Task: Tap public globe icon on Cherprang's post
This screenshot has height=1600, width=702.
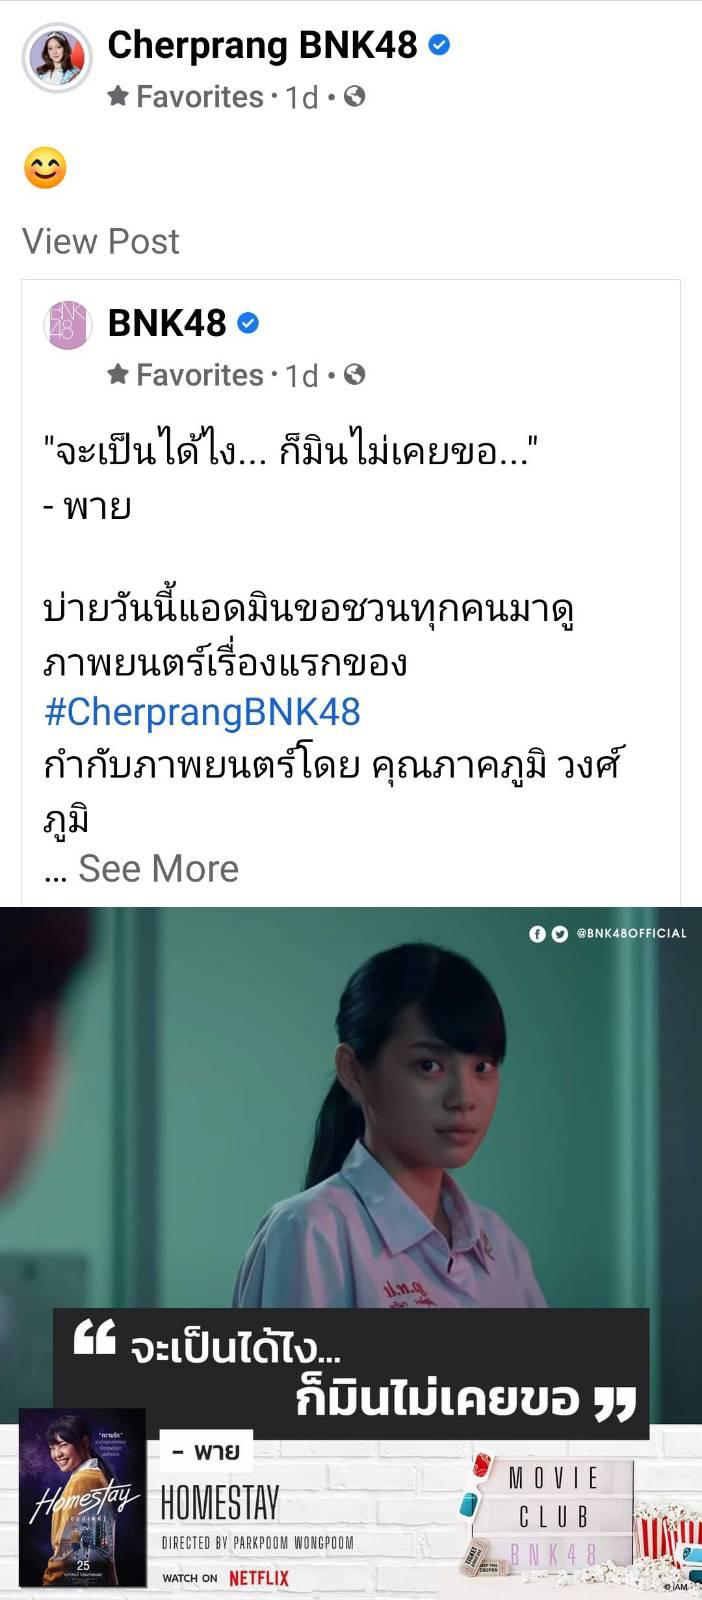Action: tap(354, 96)
